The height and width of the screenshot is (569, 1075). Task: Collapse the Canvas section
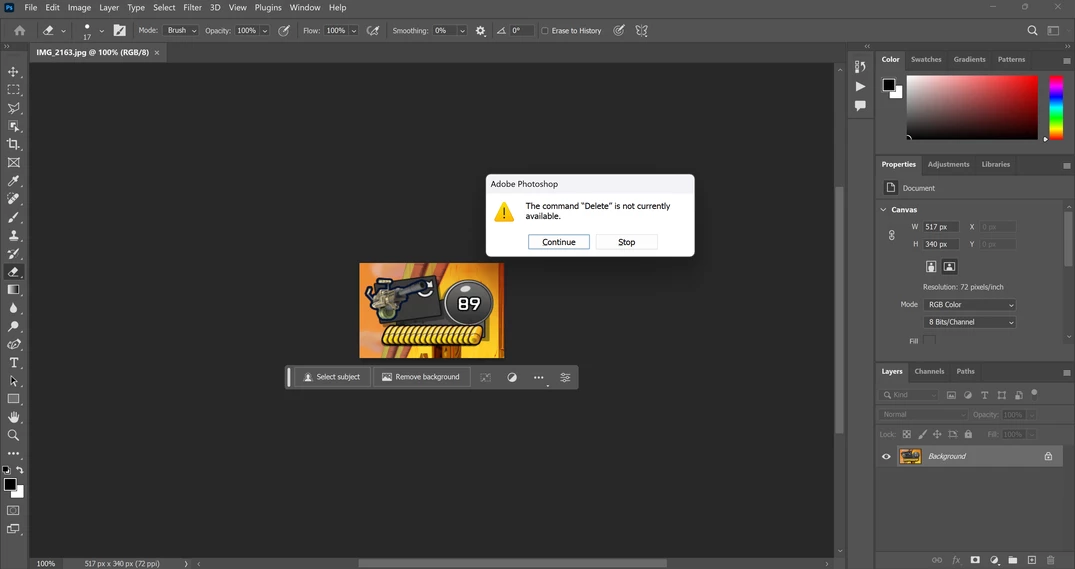(884, 210)
